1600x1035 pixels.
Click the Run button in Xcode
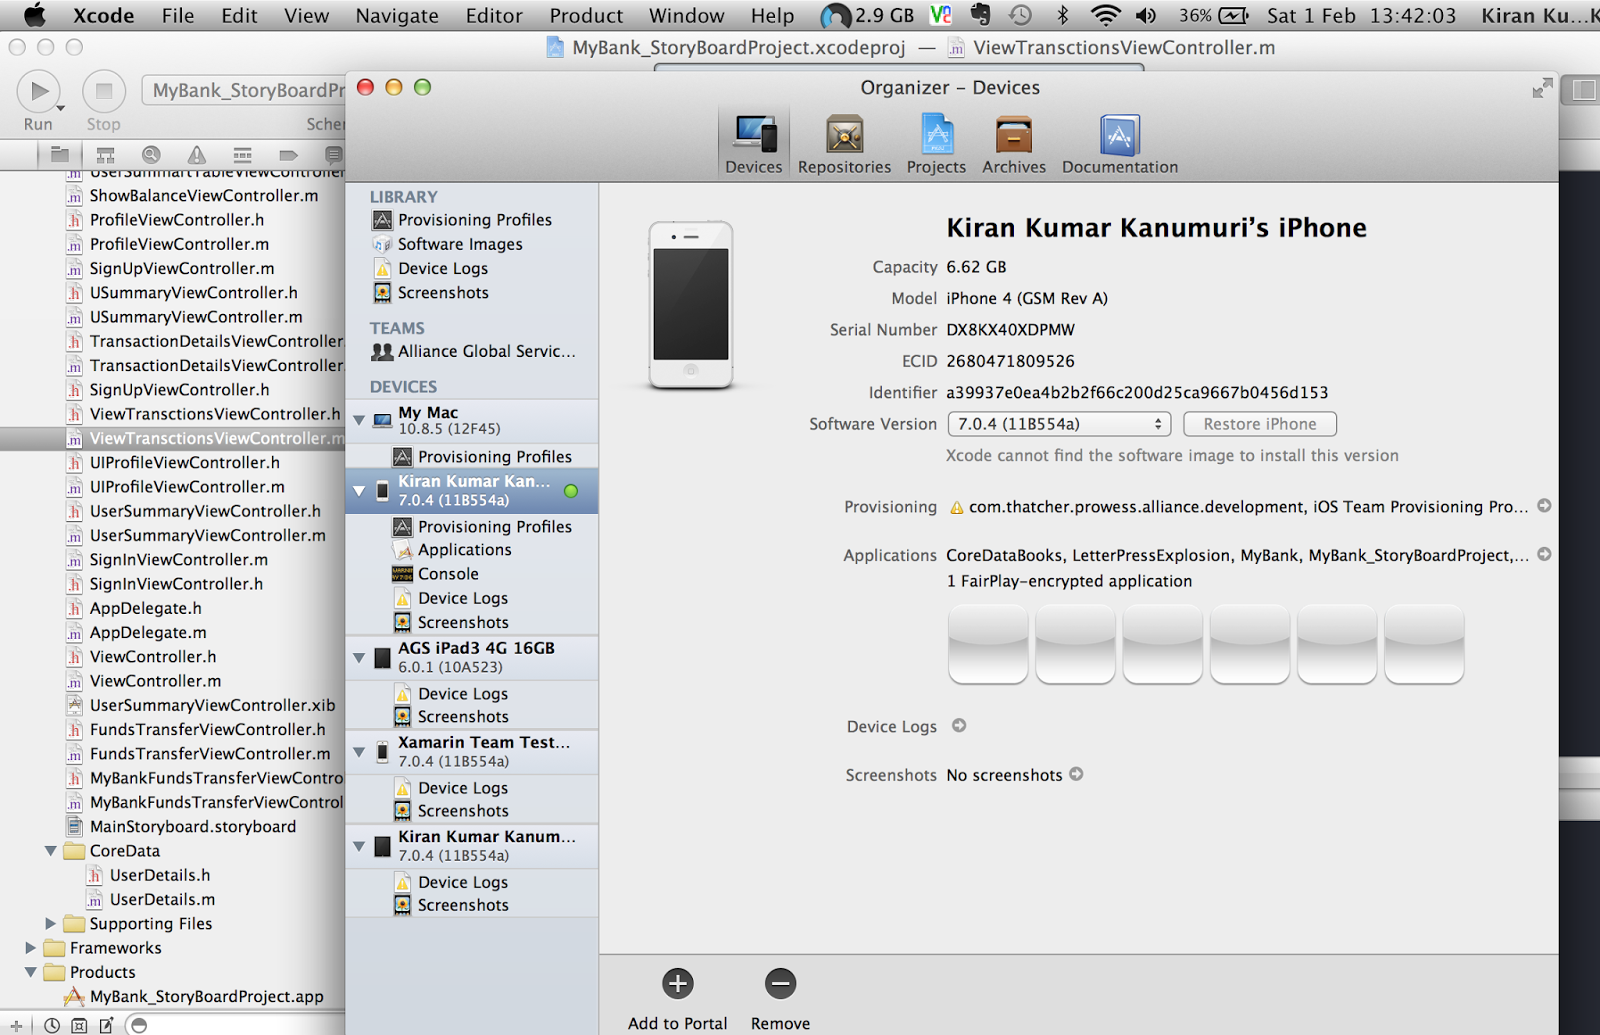[x=38, y=92]
